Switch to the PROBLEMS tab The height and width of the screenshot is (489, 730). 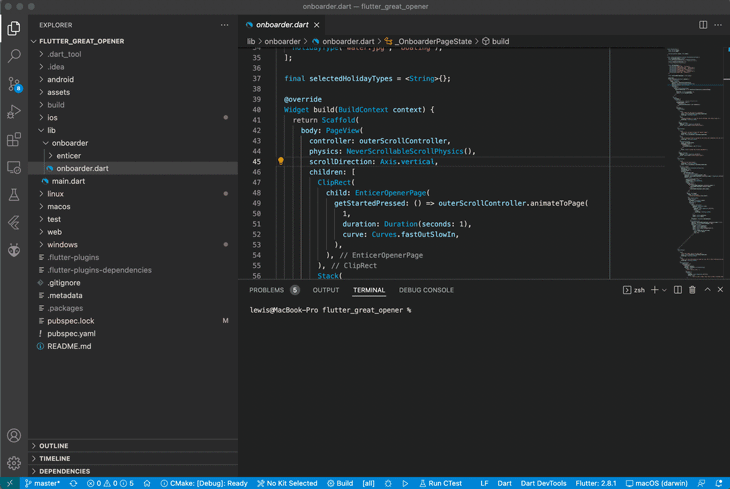(267, 290)
